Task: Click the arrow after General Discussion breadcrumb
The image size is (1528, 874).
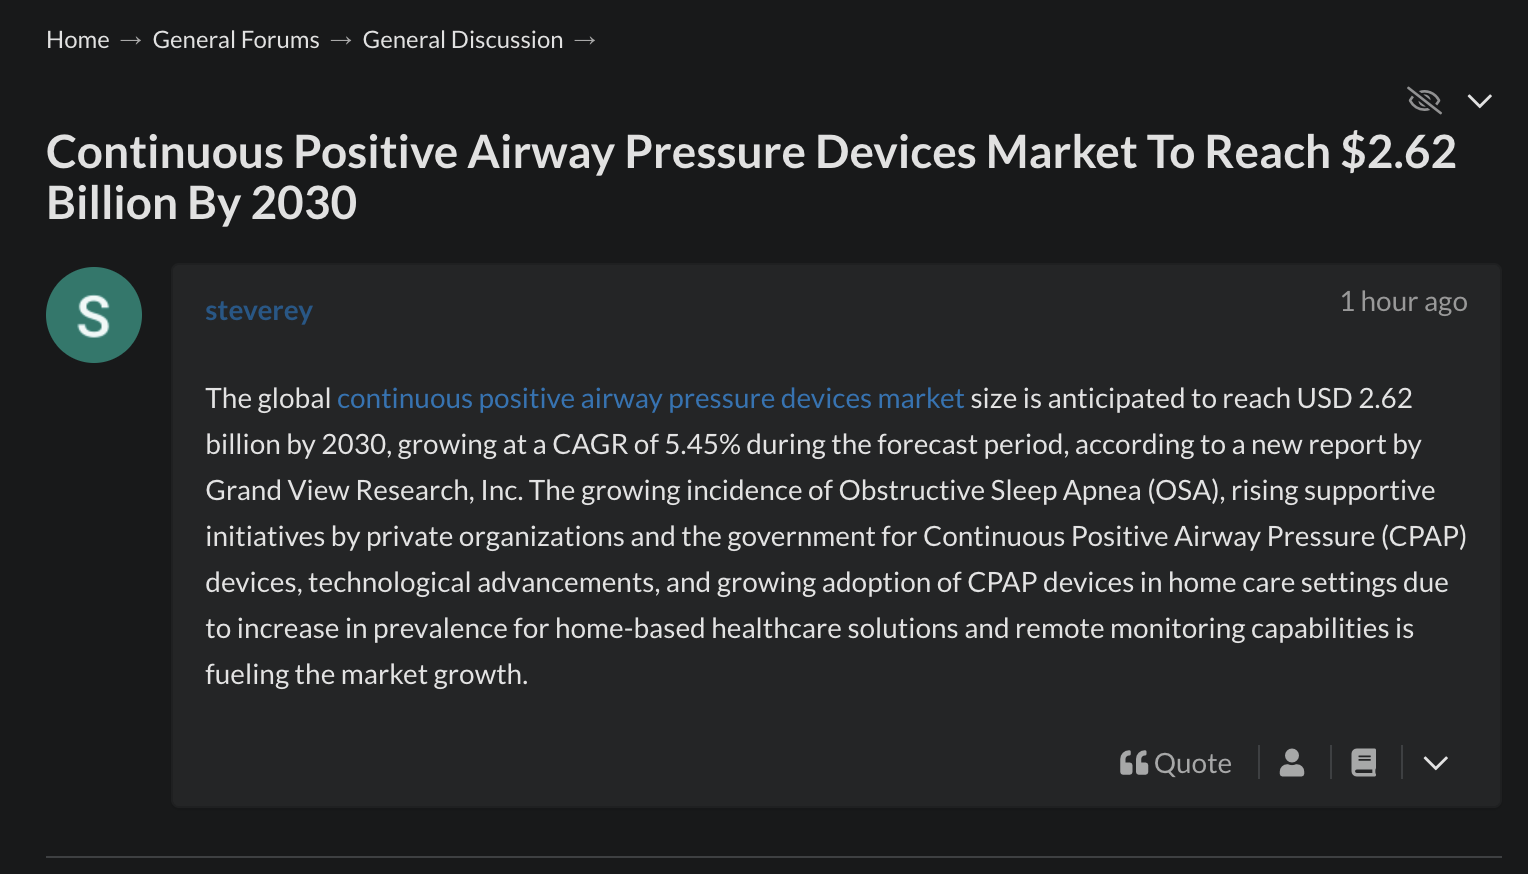Action: point(585,41)
